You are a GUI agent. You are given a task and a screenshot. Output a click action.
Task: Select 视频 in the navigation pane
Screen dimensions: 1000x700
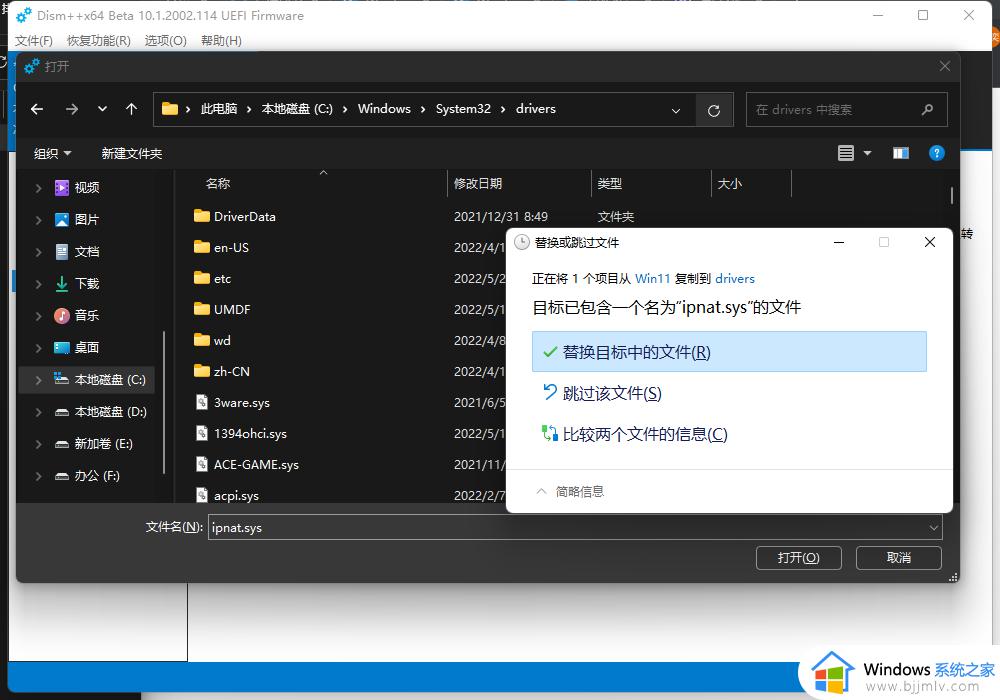(87, 187)
